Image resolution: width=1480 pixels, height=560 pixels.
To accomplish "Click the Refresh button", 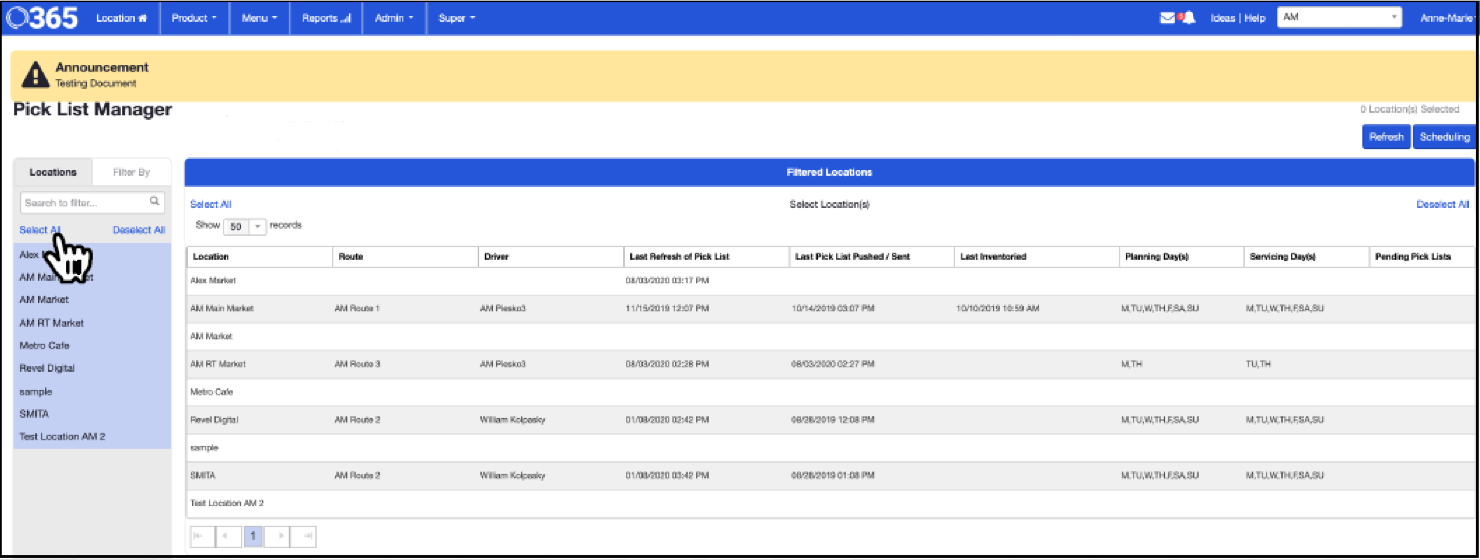I will coord(1386,137).
